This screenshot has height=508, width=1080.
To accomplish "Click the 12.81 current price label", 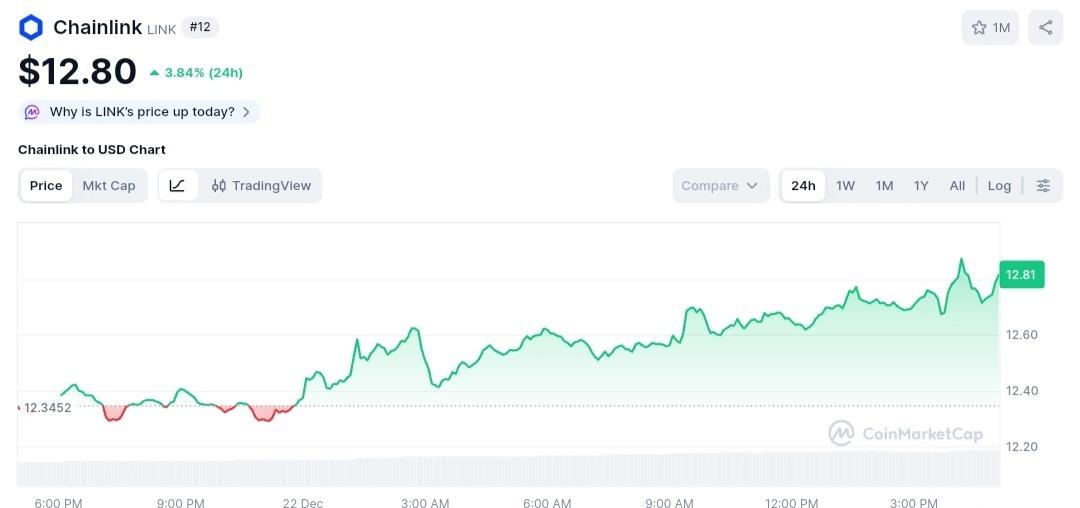I will 1021,275.
